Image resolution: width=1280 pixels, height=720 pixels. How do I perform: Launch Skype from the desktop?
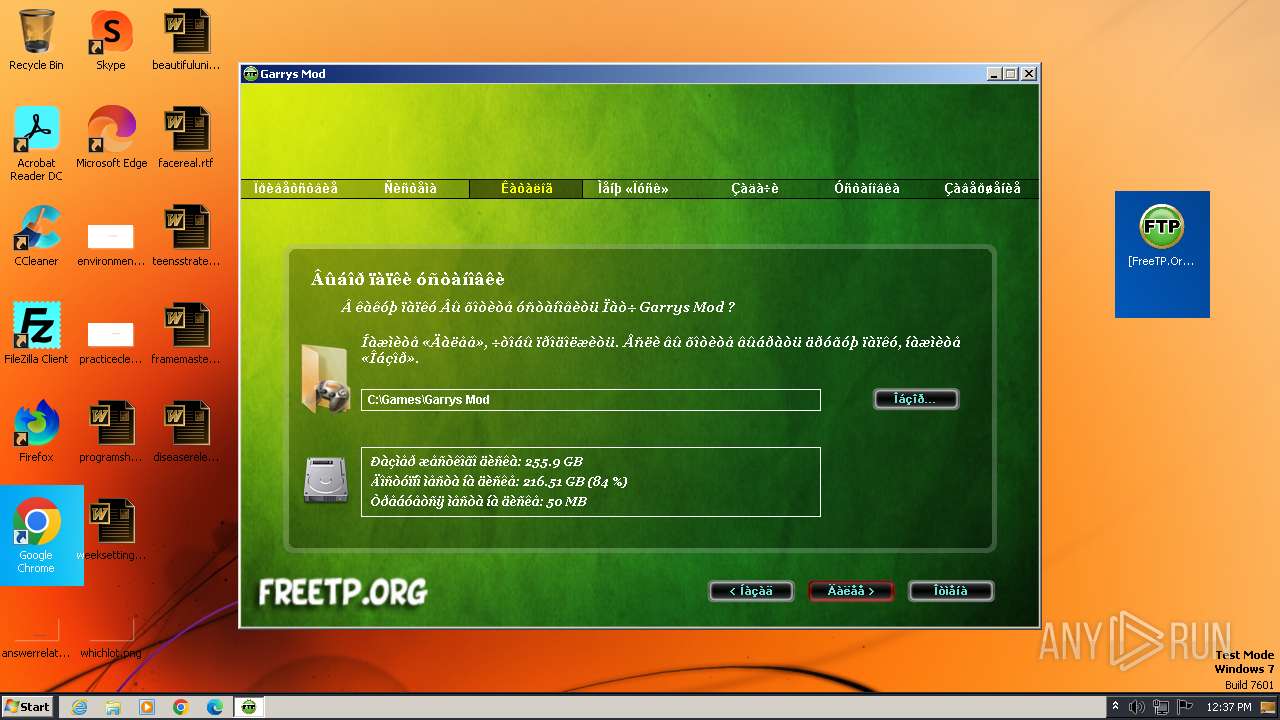(x=111, y=40)
